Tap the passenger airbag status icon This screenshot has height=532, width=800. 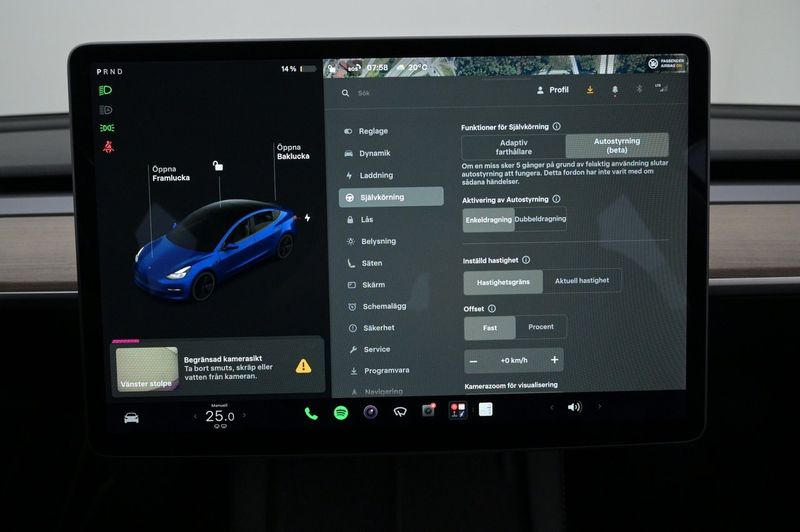click(666, 63)
